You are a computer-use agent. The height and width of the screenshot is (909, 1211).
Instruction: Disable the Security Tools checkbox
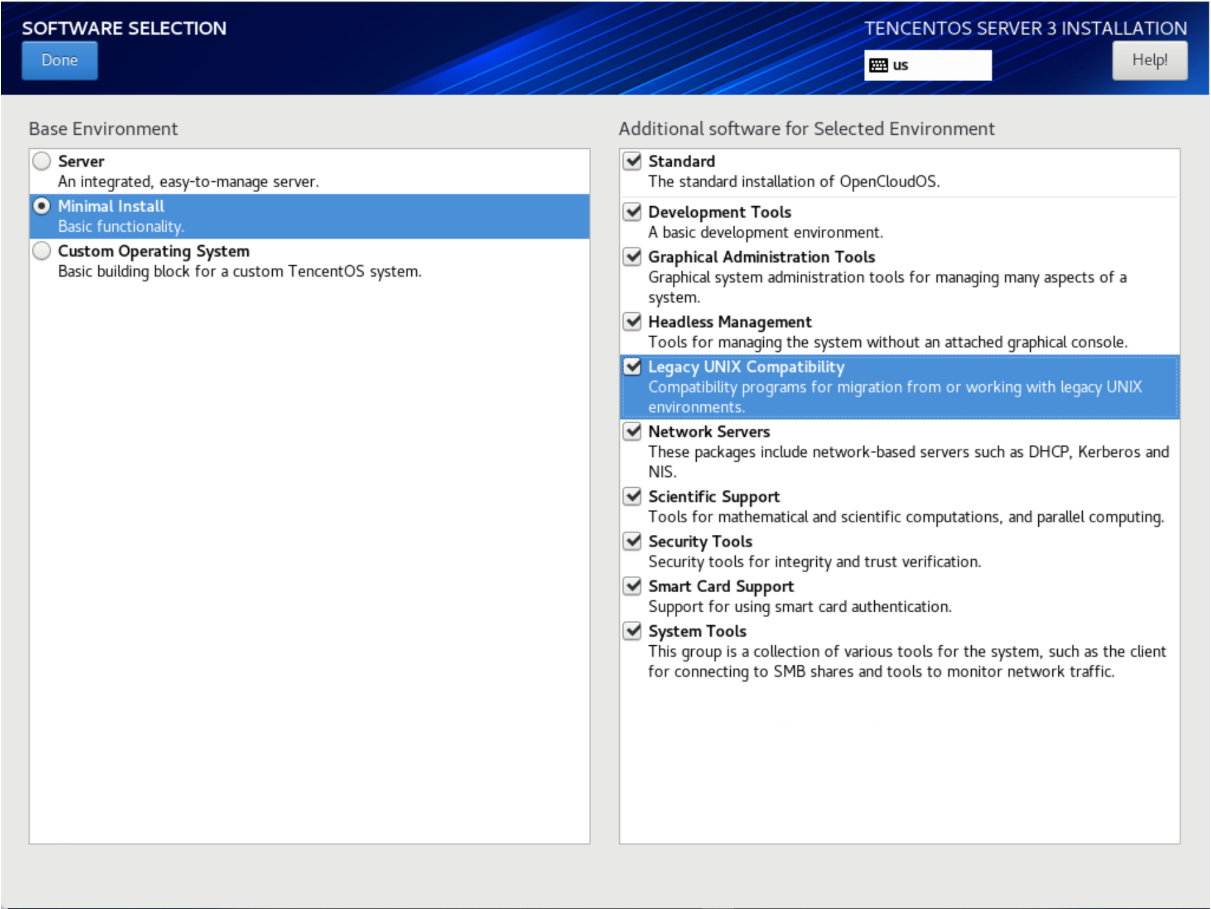(632, 542)
